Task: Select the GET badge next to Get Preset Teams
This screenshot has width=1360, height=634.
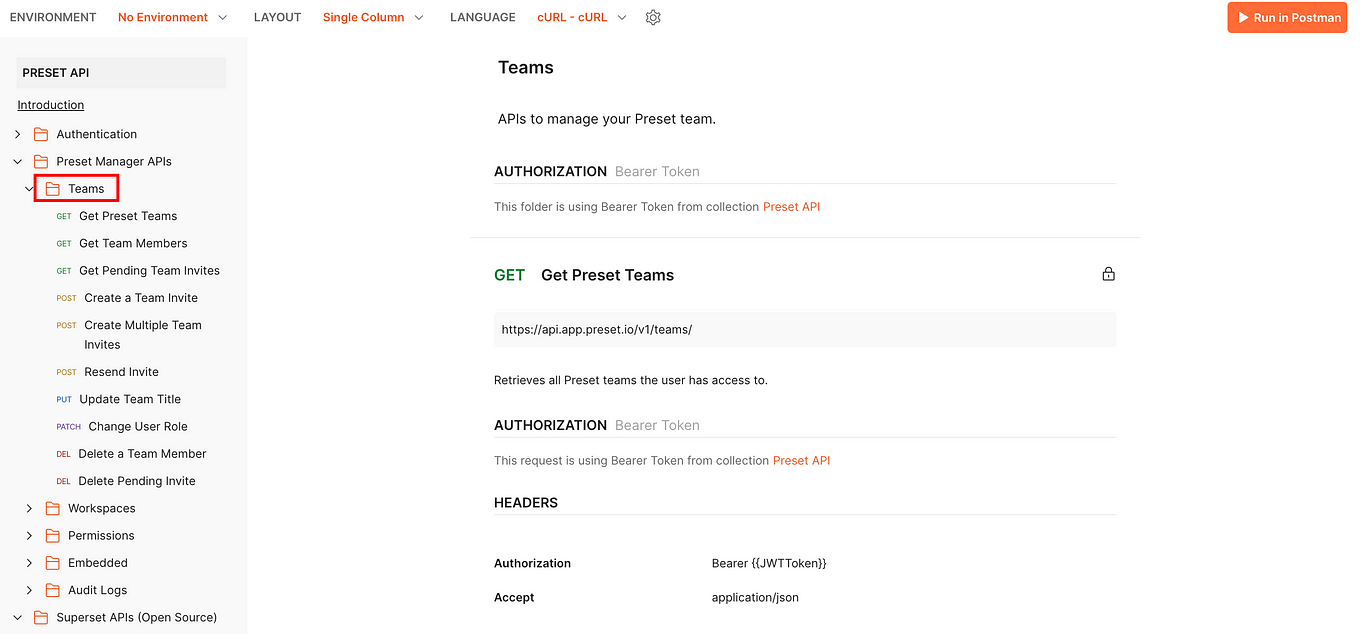Action: click(510, 274)
